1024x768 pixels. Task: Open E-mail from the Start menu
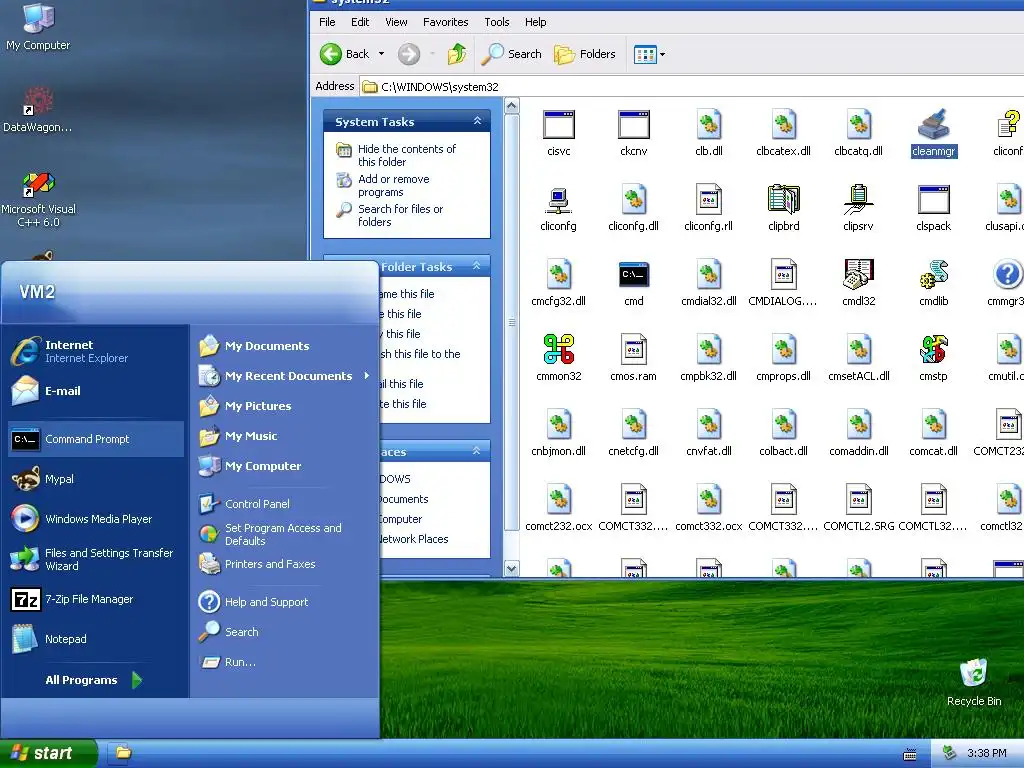click(96, 391)
